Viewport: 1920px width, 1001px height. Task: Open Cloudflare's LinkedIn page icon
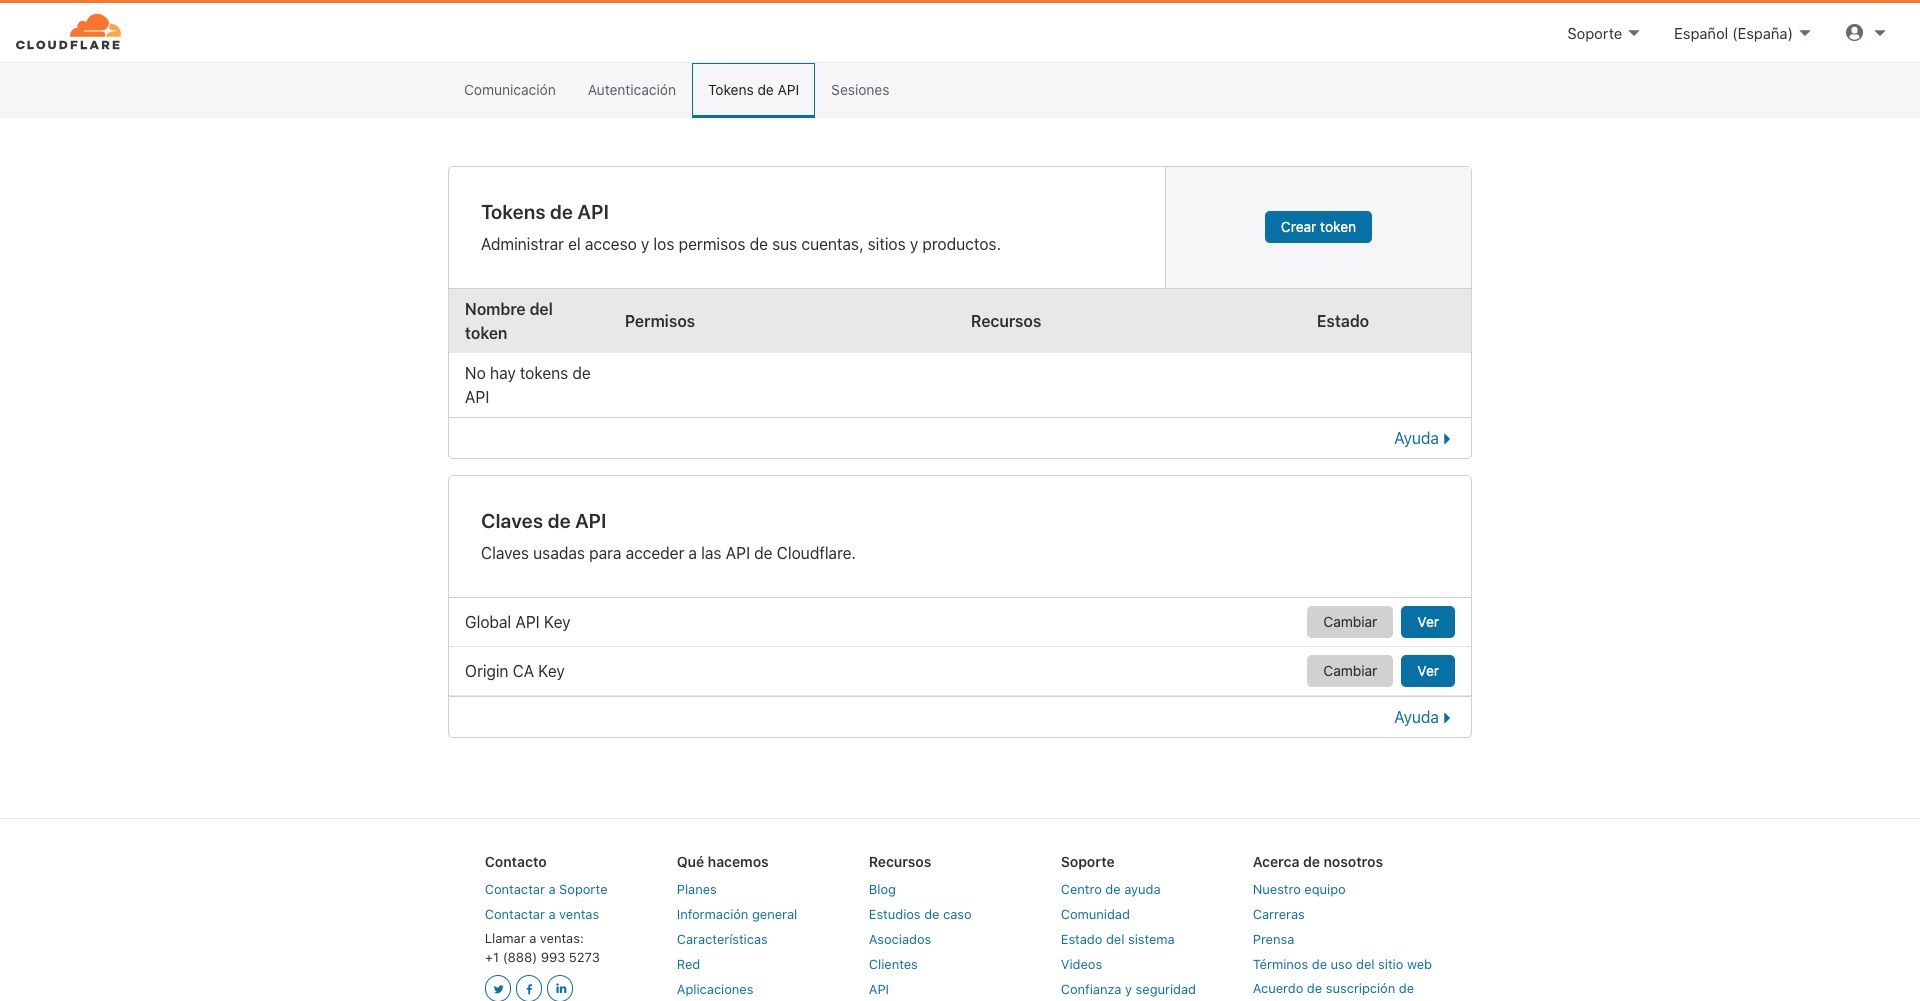tap(561, 988)
